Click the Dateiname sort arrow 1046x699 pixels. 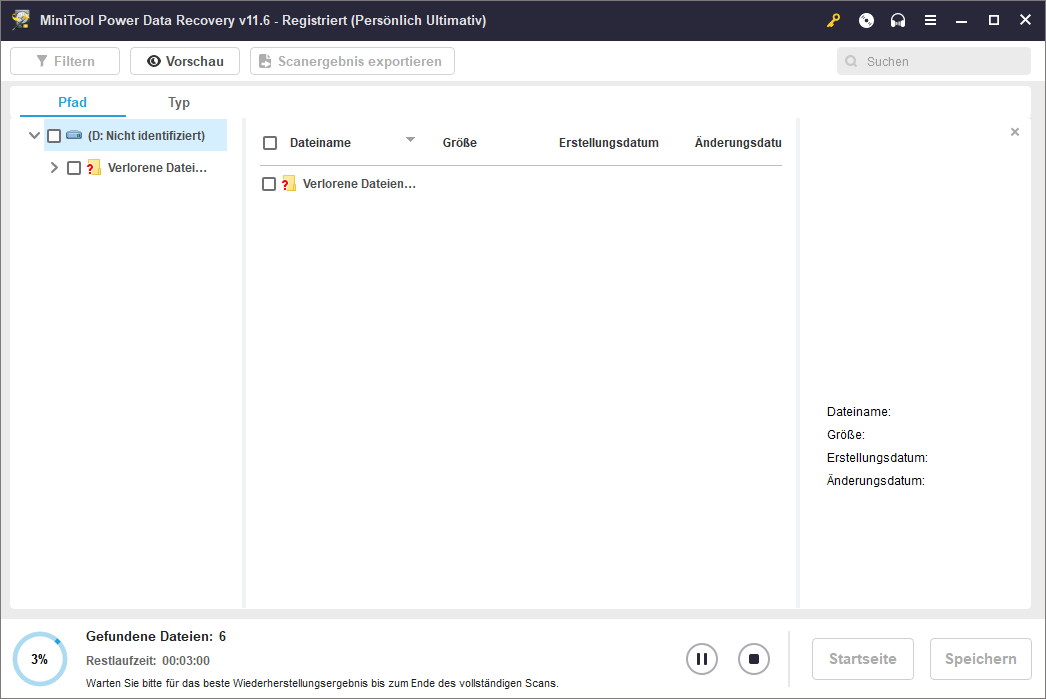[x=410, y=140]
